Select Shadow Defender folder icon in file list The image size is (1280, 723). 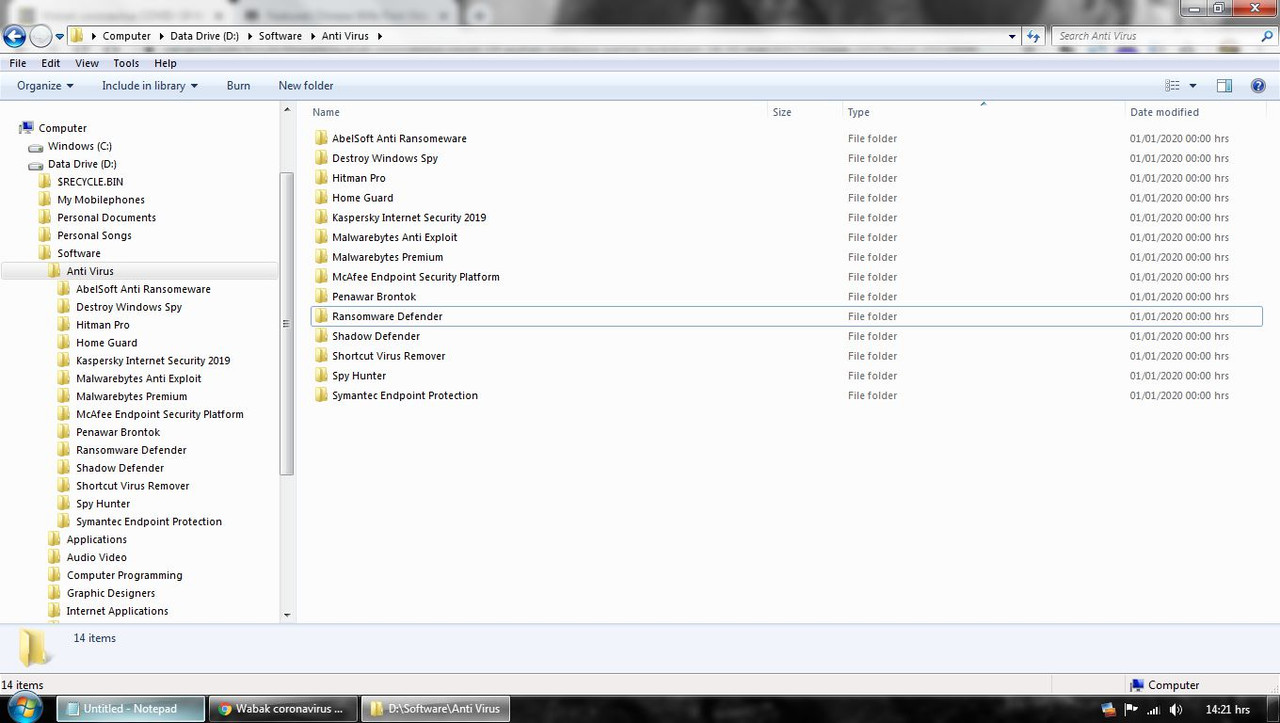coord(321,336)
